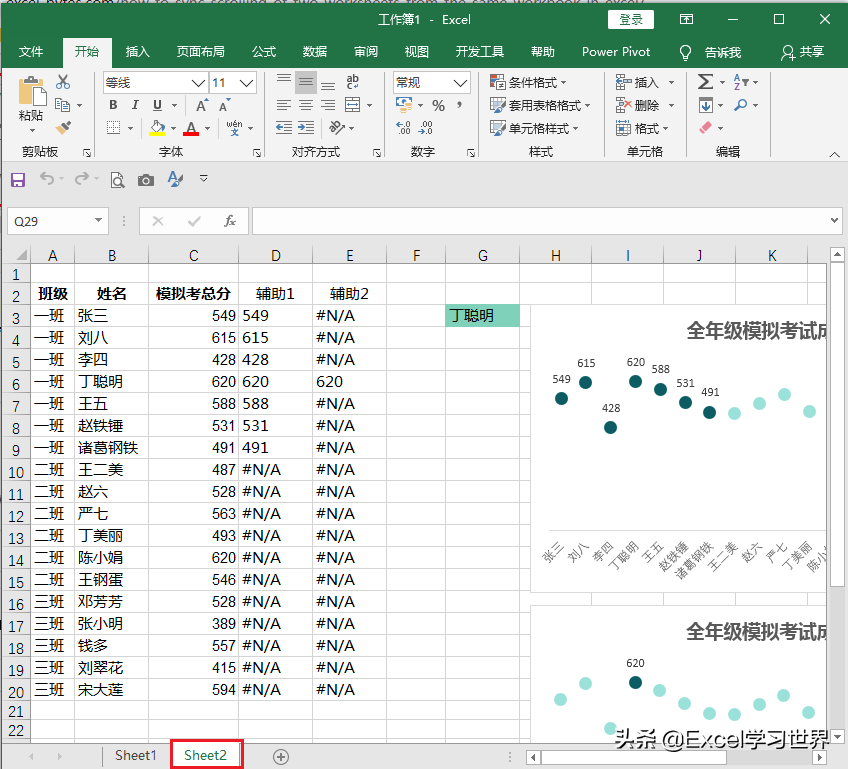The image size is (848, 769).
Task: Toggle middle vertical alignment
Action: pyautogui.click(x=306, y=82)
